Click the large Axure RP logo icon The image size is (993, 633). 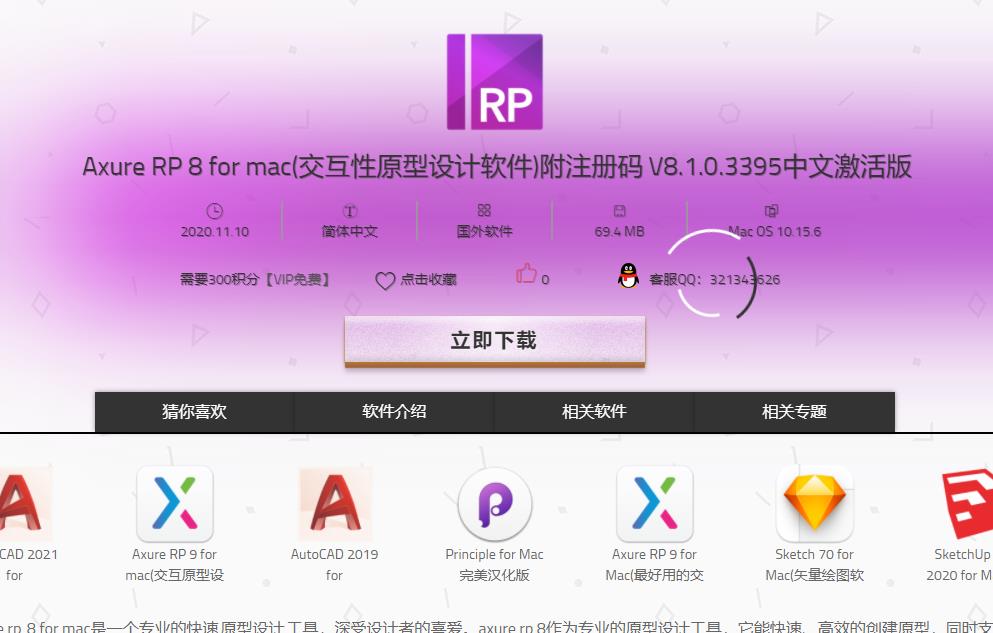[x=495, y=82]
